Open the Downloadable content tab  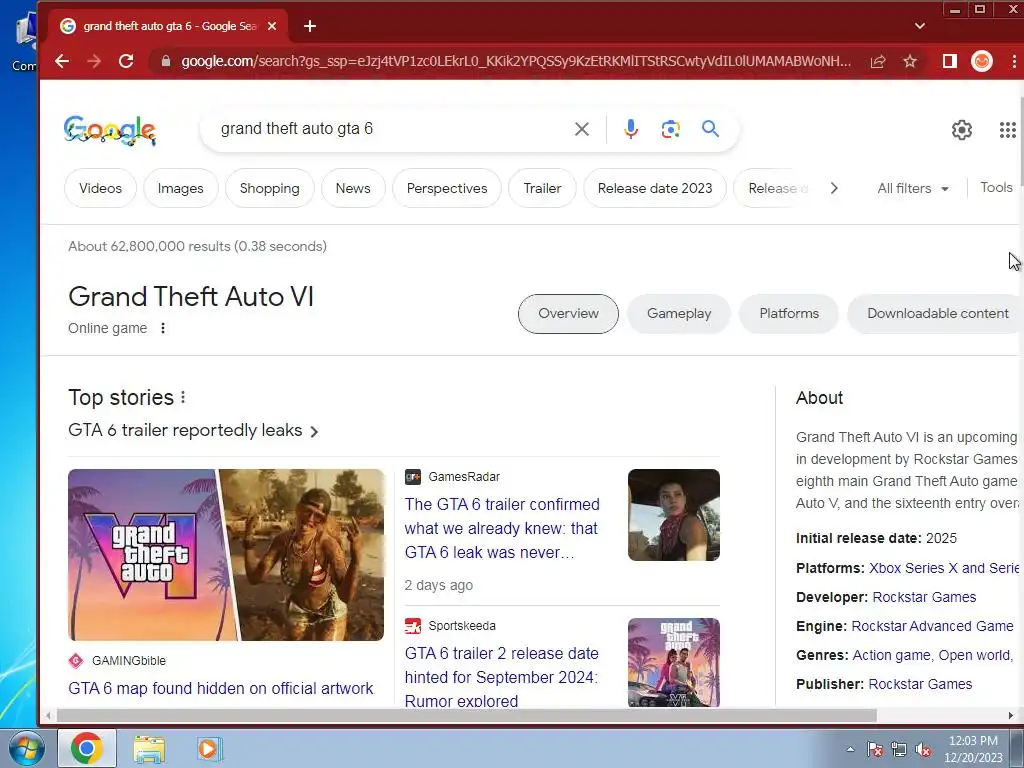coord(935,313)
